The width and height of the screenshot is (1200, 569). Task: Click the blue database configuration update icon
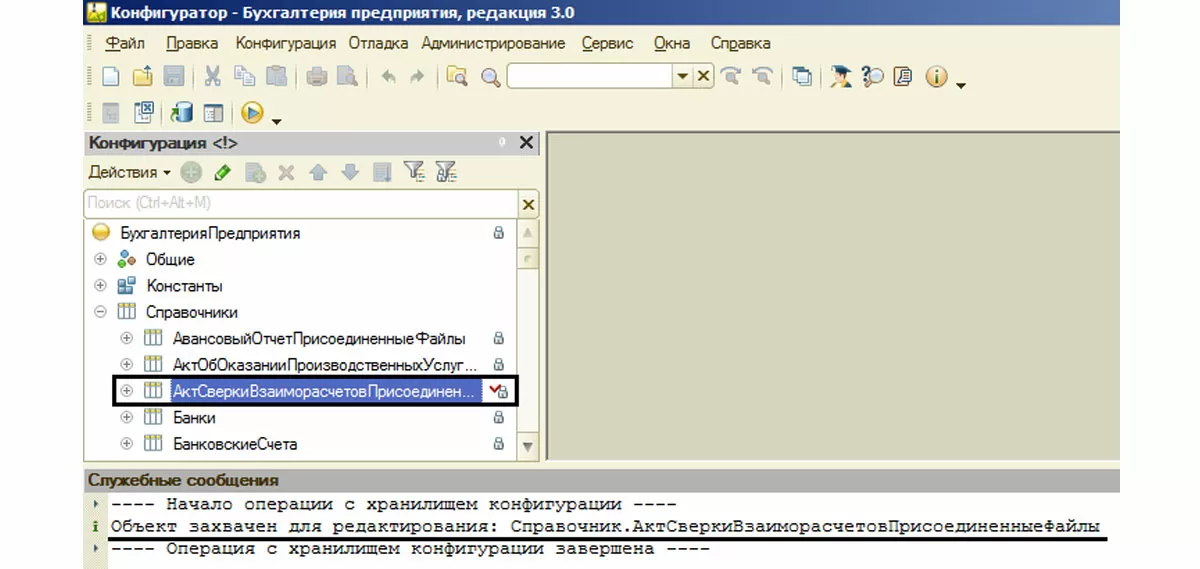182,113
